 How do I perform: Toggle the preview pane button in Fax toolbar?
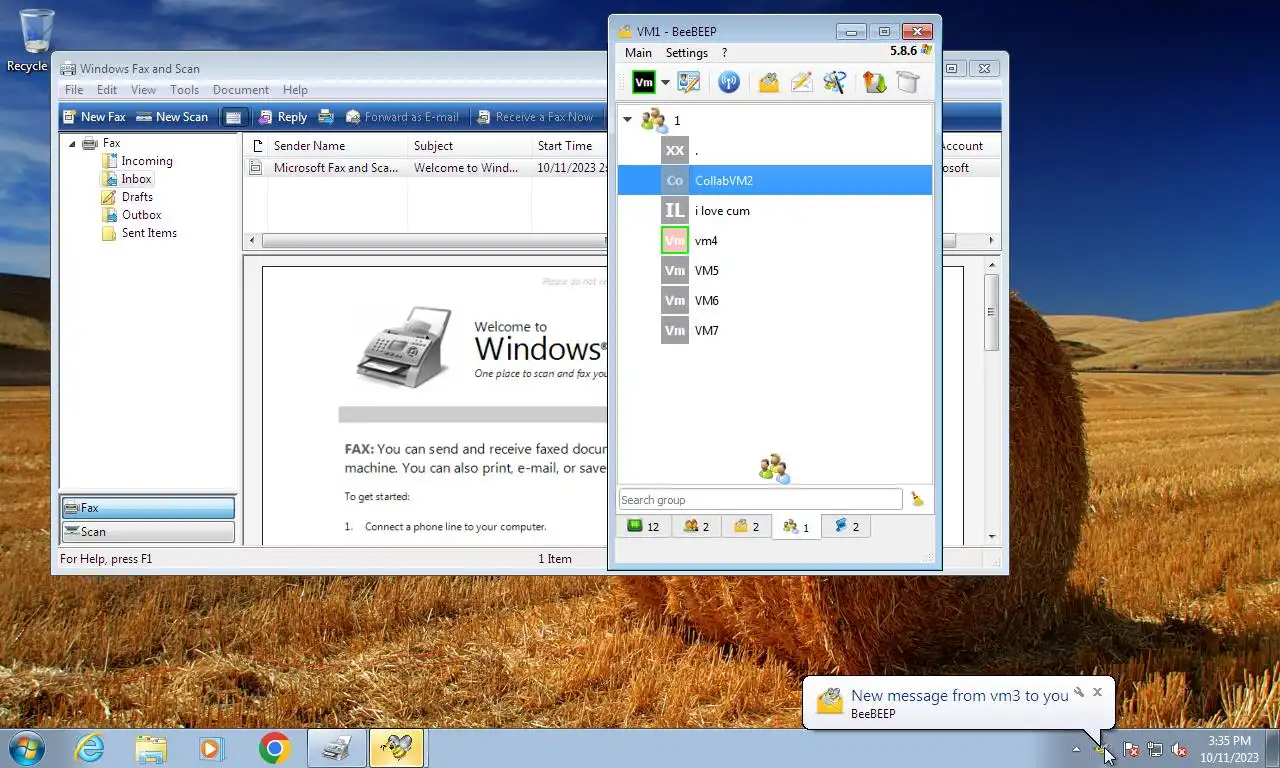[233, 117]
